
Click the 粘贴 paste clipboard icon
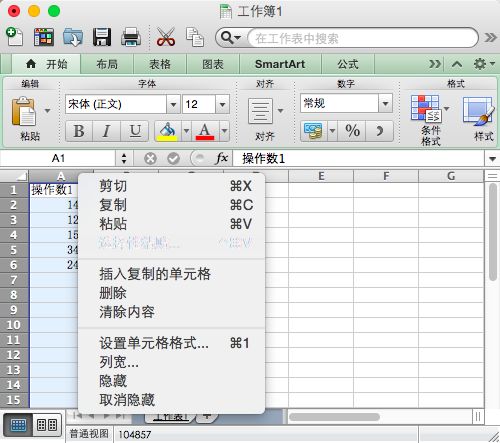pyautogui.click(x=23, y=111)
